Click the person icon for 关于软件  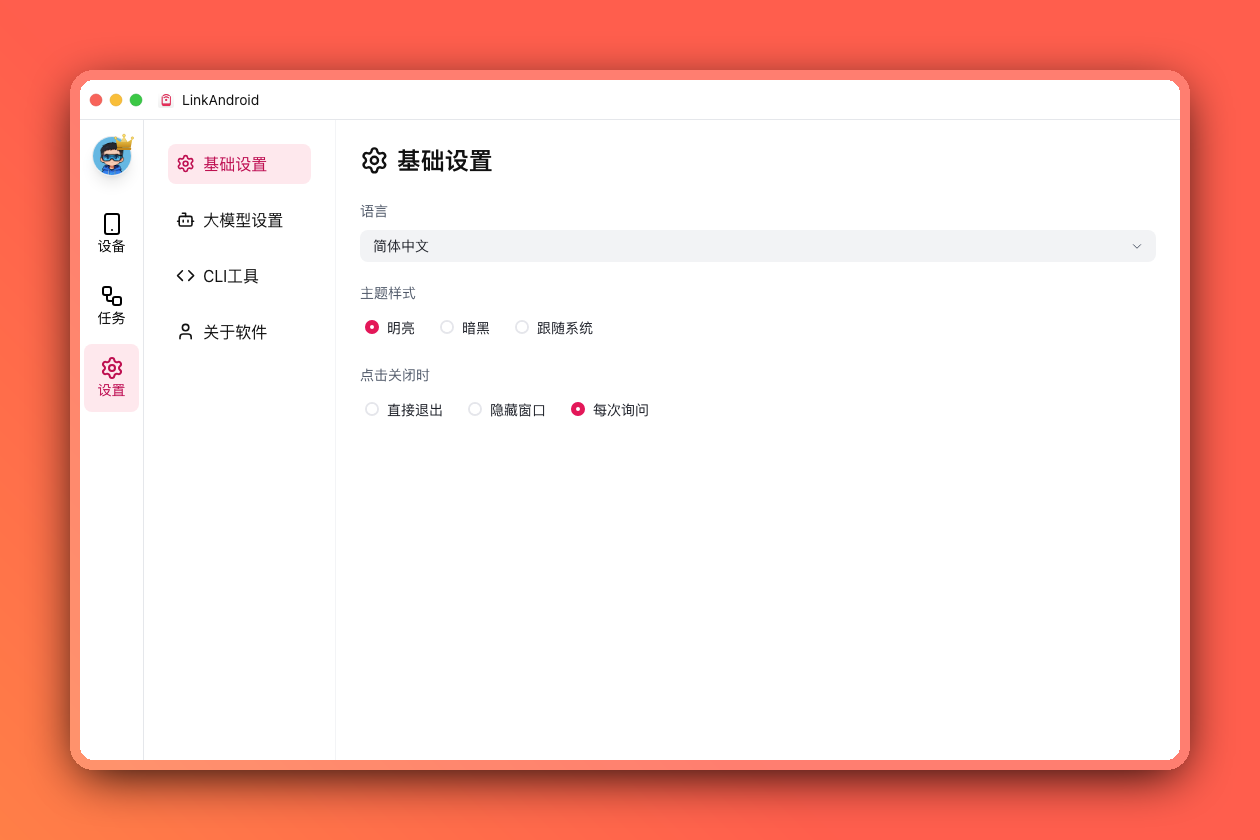click(185, 332)
